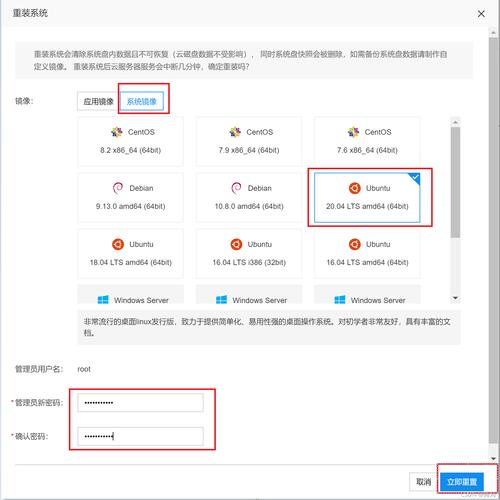Click the Ubuntu description text 非常流行的桌面linux发行版
This screenshot has height=500, width=500.
[x=129, y=322]
